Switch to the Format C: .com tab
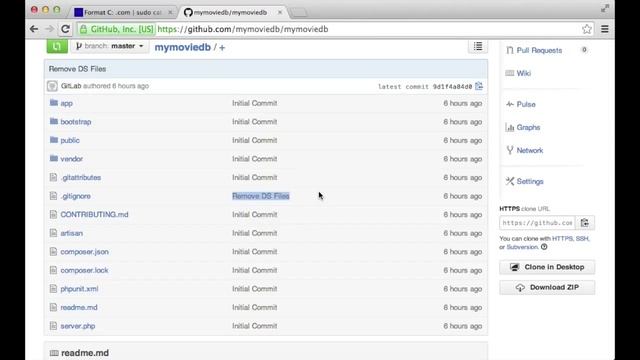The width and height of the screenshot is (640, 360). click(x=122, y=13)
